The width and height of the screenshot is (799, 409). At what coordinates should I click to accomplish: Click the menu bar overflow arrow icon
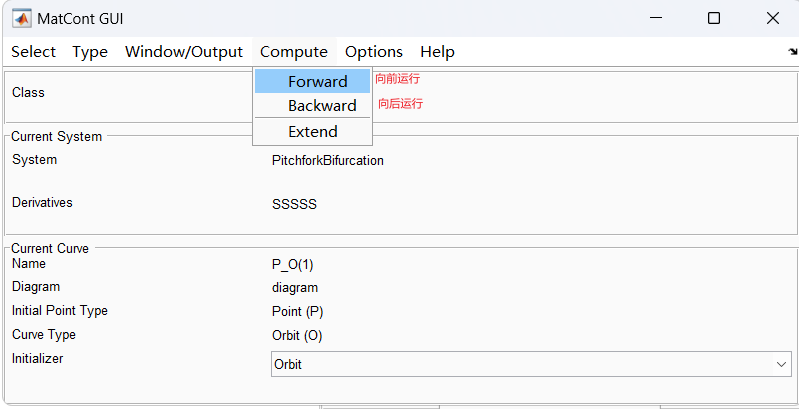[792, 52]
